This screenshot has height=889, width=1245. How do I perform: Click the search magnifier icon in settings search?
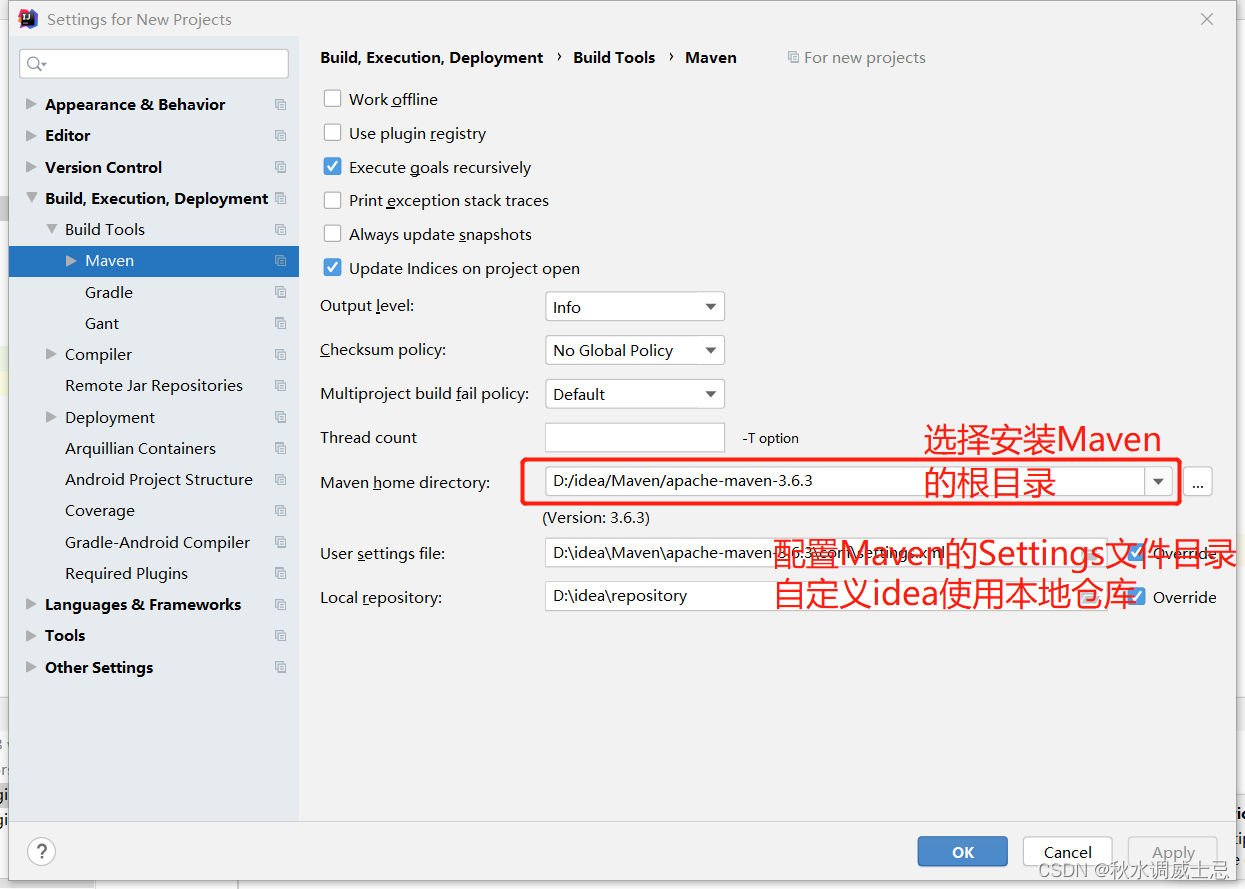click(x=36, y=64)
